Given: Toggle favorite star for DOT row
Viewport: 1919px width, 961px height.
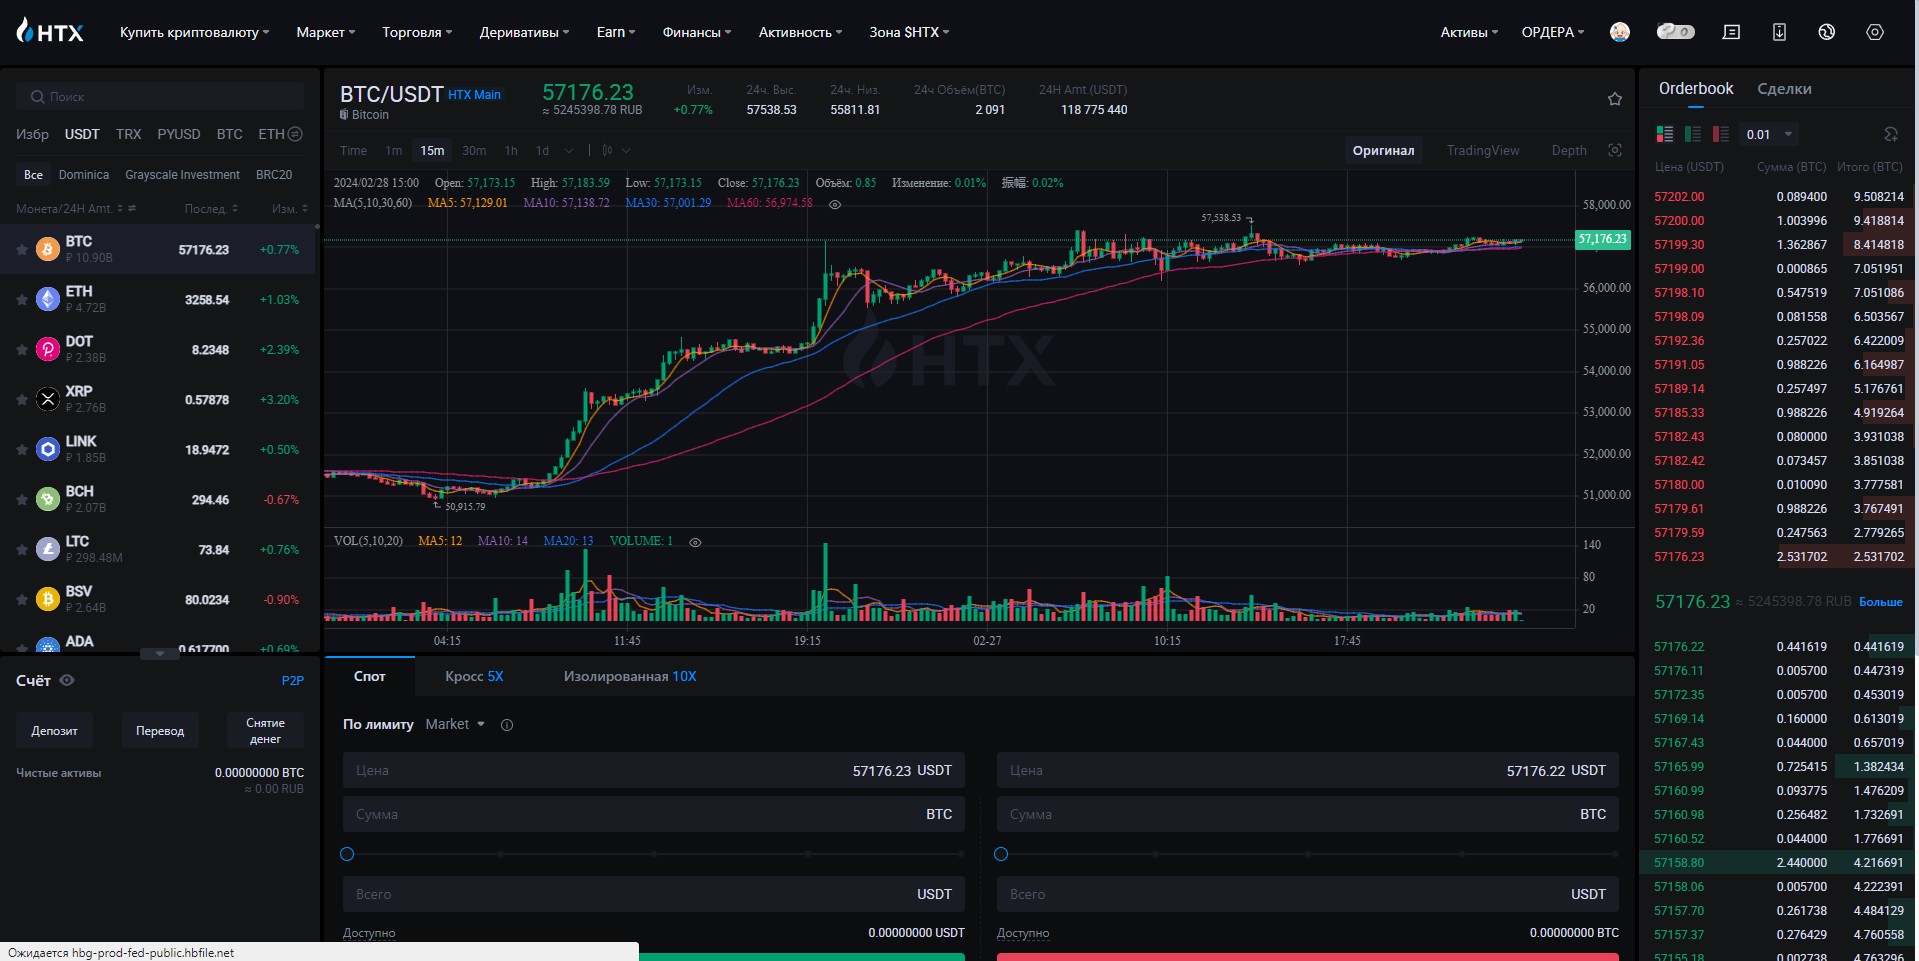Looking at the screenshot, I should [22, 350].
